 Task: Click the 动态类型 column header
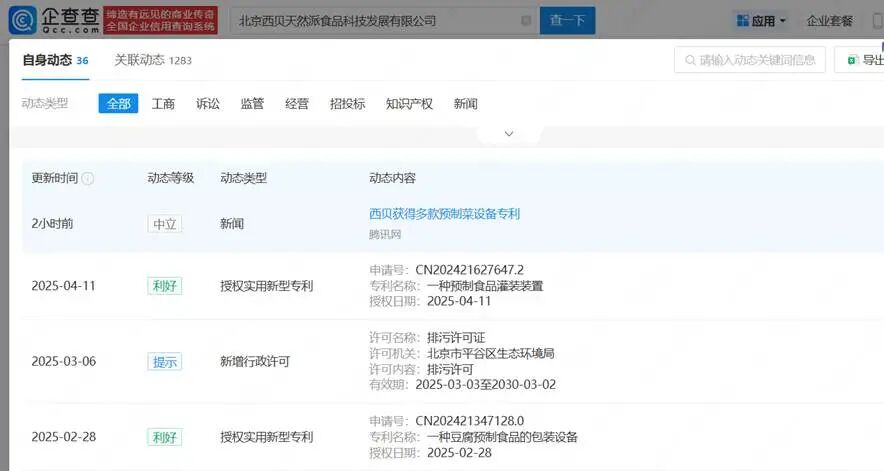point(244,178)
